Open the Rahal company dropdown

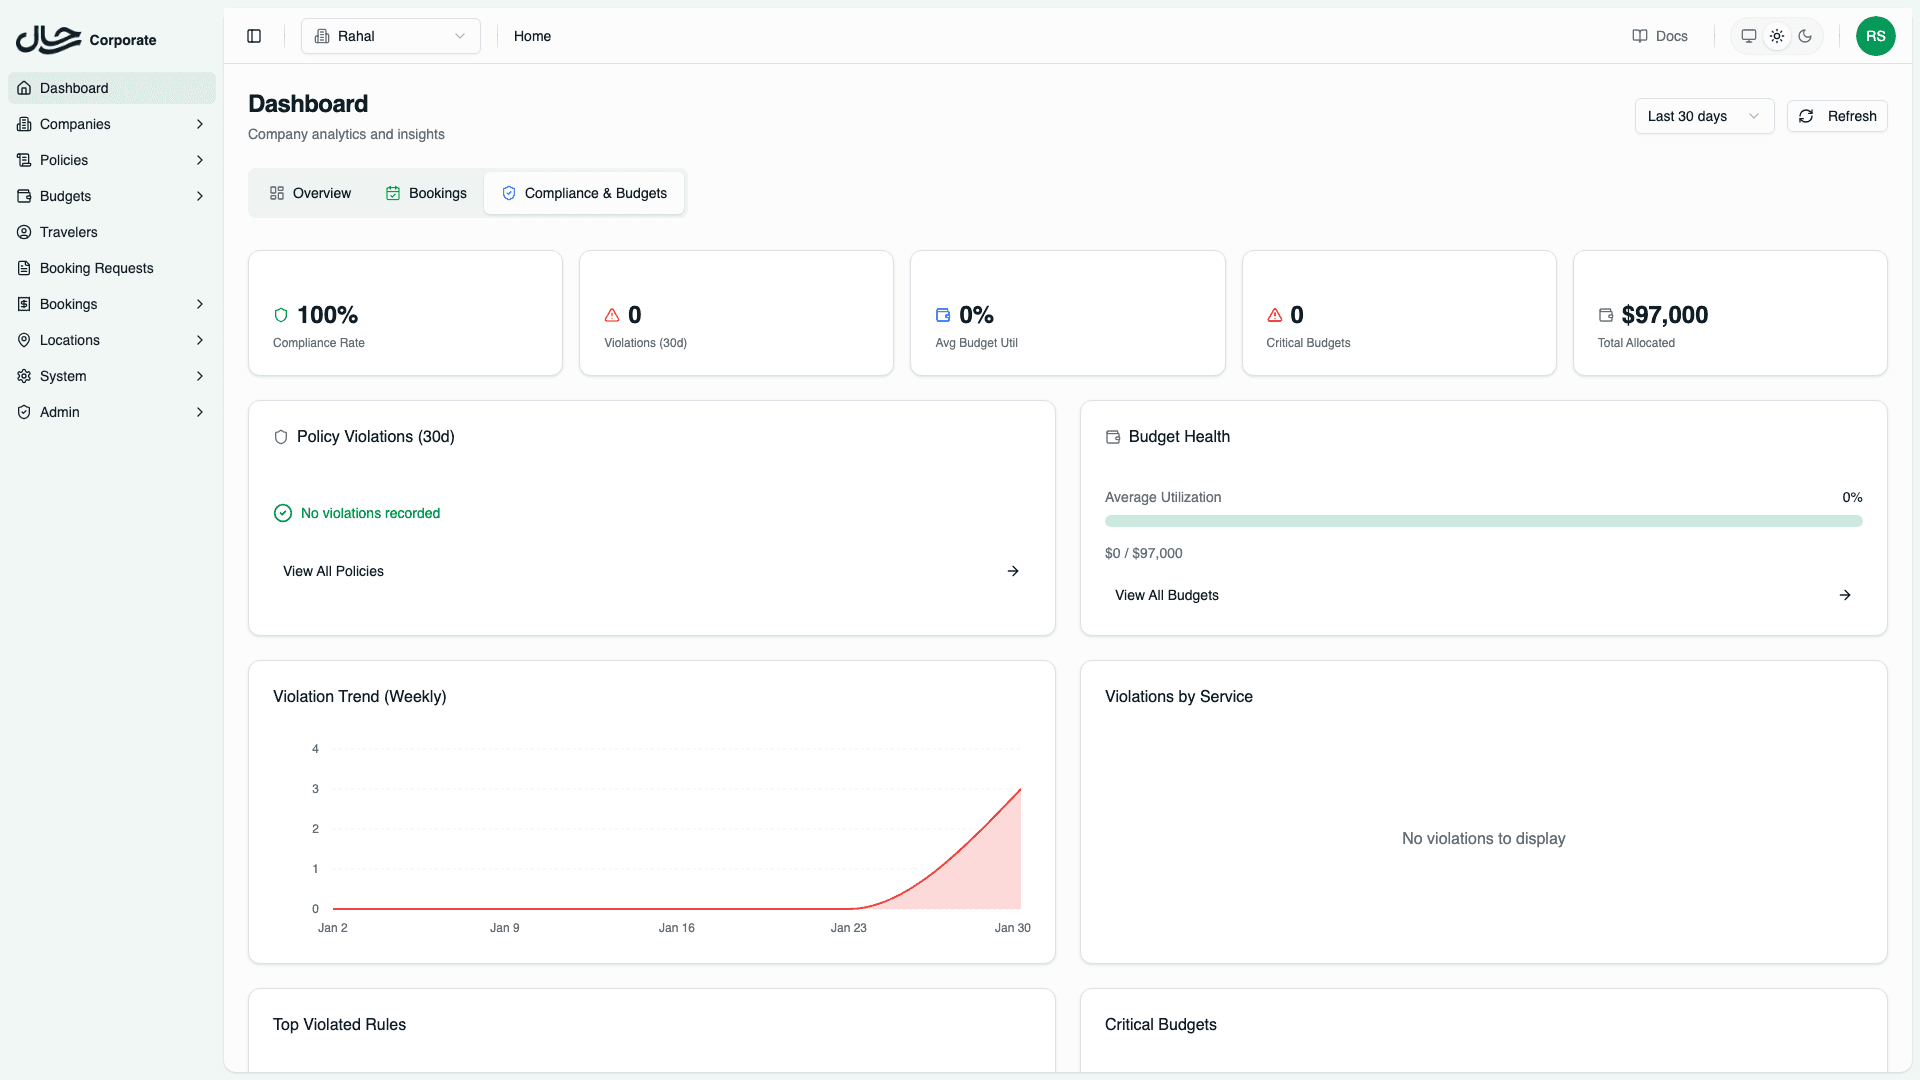[390, 36]
